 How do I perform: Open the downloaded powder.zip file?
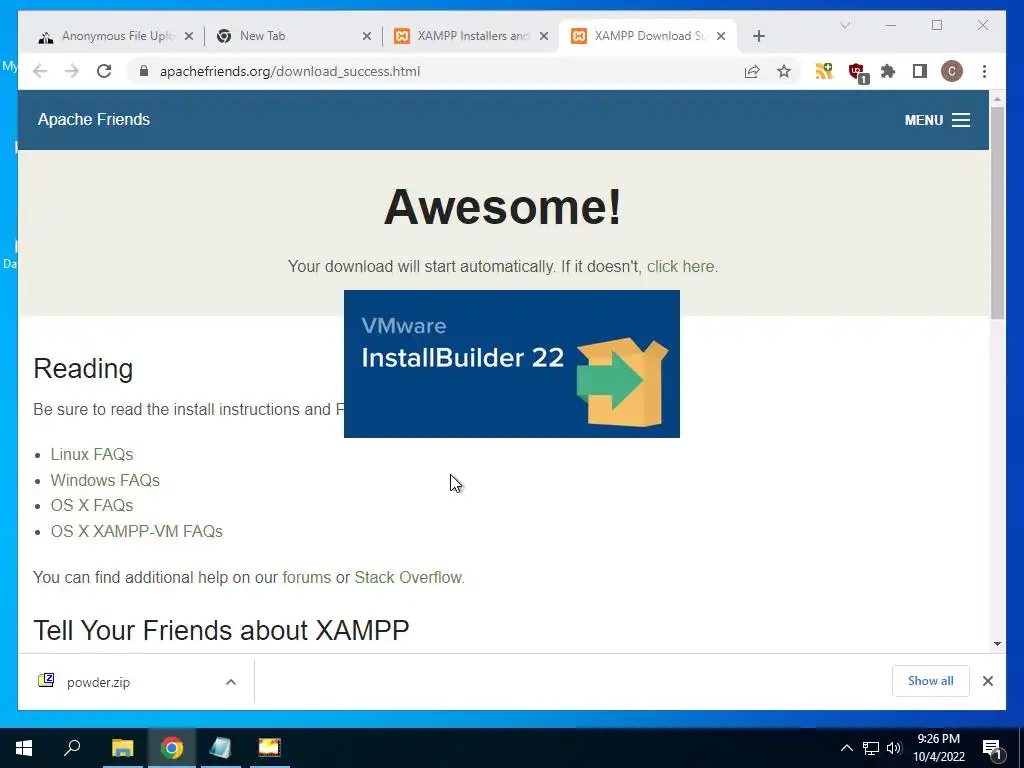(98, 682)
